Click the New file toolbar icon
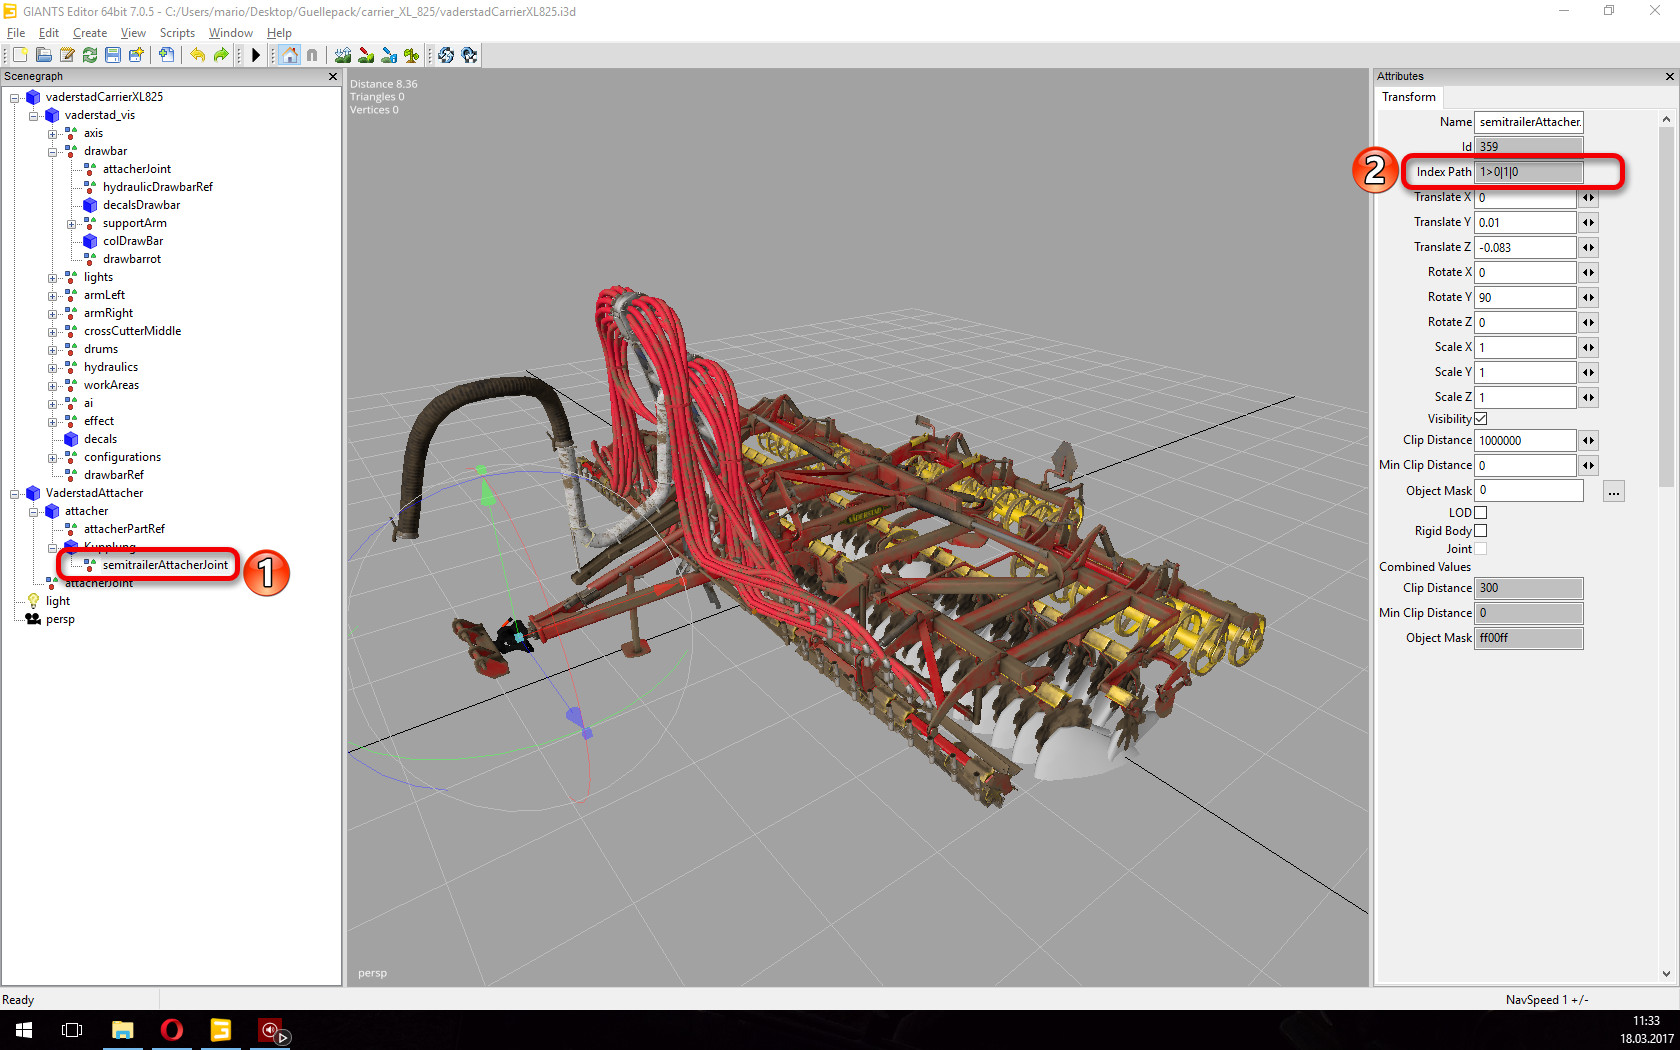Image resolution: width=1680 pixels, height=1050 pixels. click(x=20, y=55)
